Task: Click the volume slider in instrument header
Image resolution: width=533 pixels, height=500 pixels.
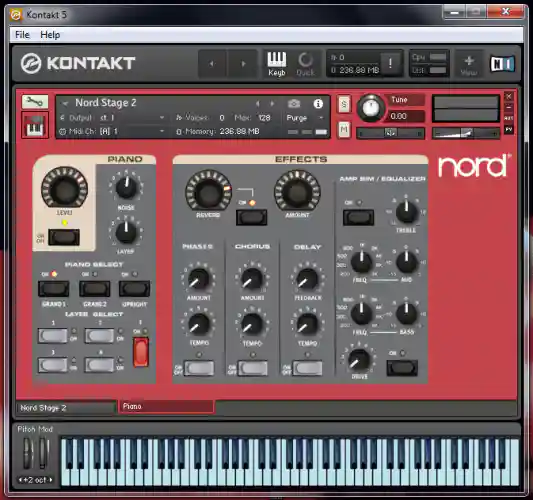Action: [466, 133]
